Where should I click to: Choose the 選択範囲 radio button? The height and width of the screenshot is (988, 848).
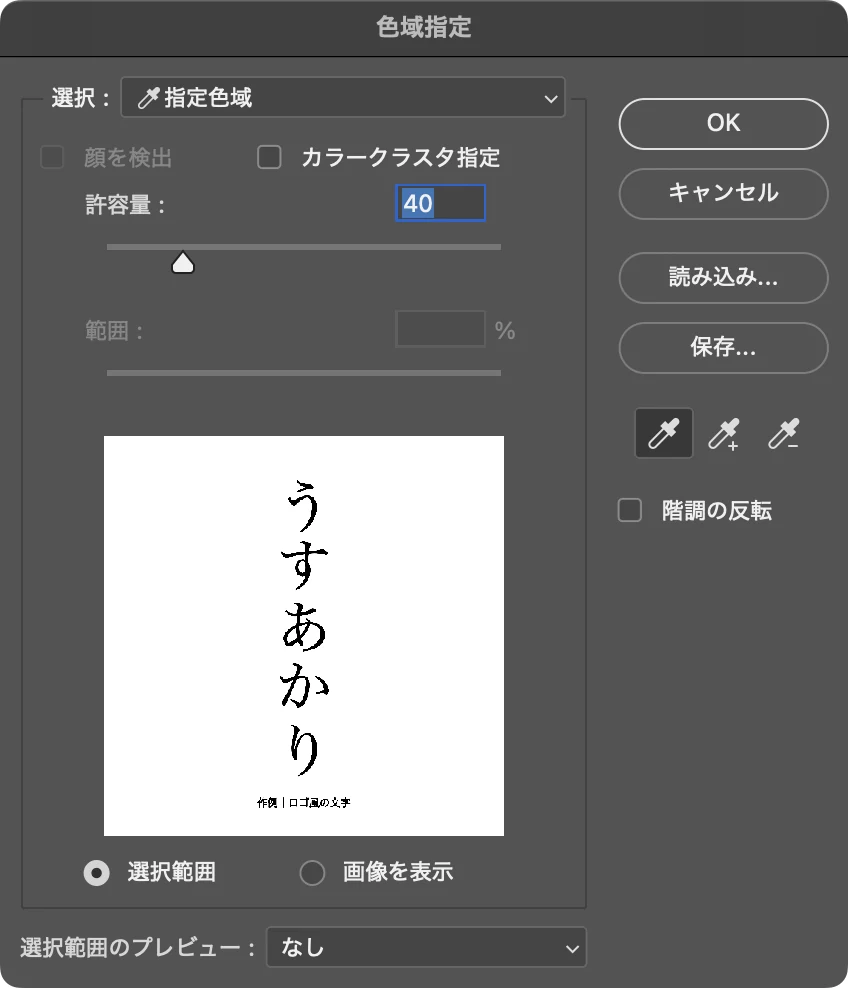96,873
